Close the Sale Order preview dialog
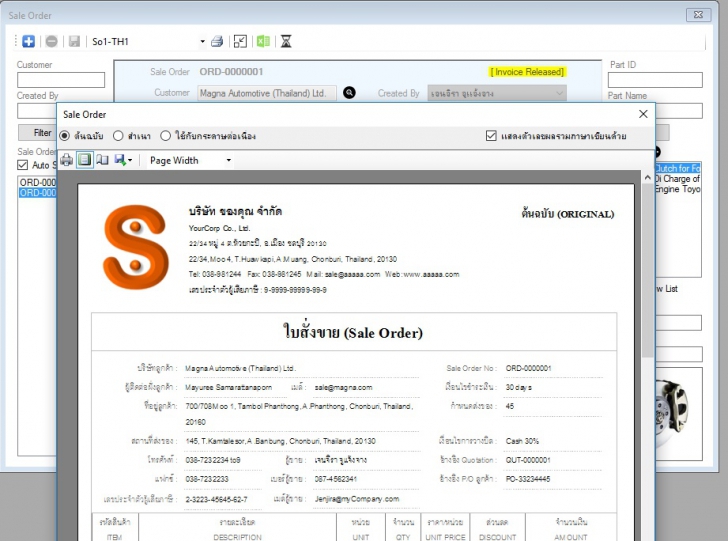The image size is (728, 541). [643, 114]
